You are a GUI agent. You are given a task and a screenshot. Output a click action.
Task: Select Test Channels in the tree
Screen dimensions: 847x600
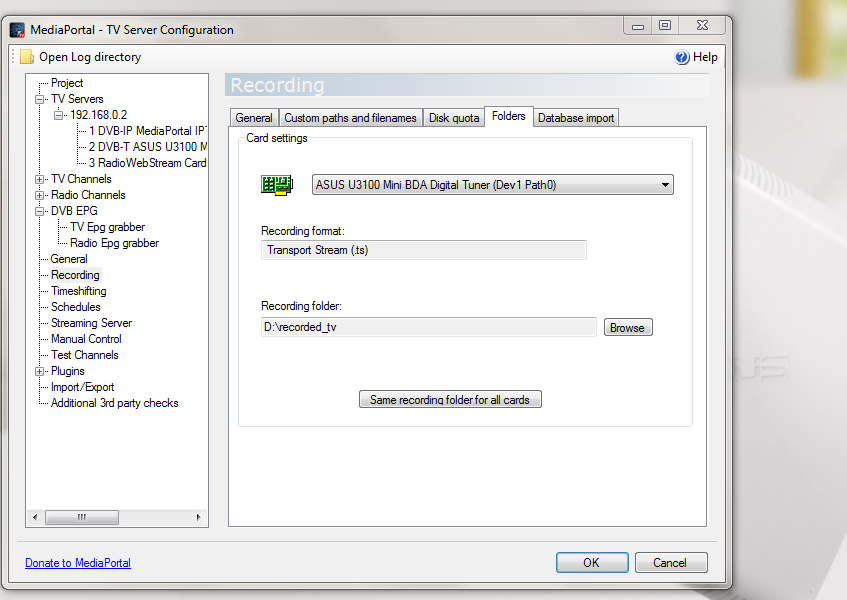point(85,355)
